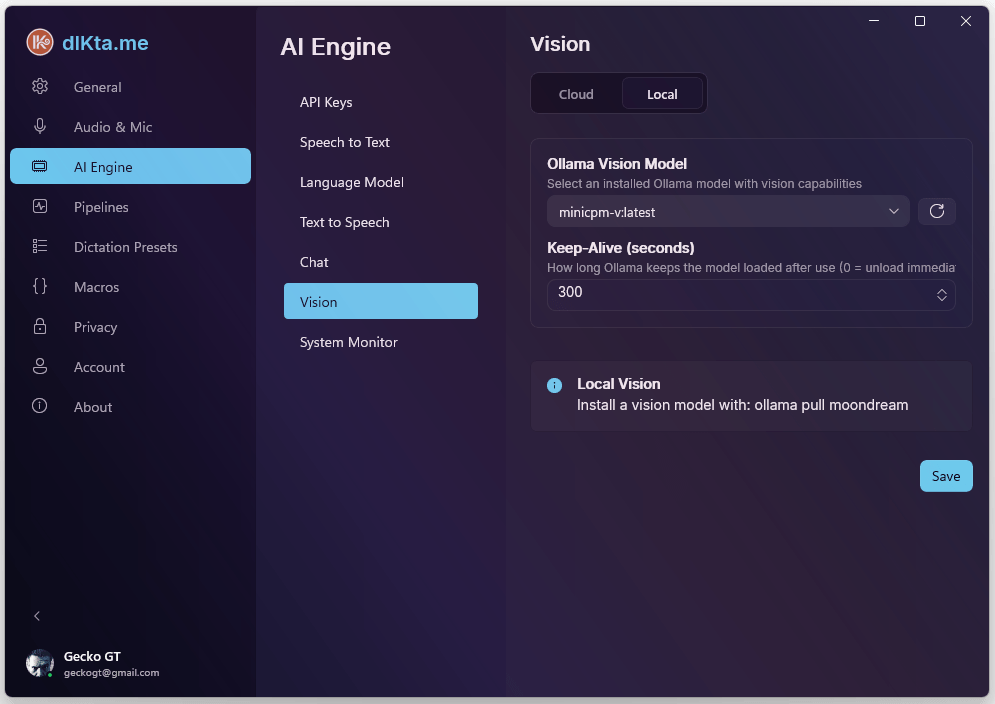The height and width of the screenshot is (704, 995).
Task: Open General settings
Action: pyautogui.click(x=131, y=87)
